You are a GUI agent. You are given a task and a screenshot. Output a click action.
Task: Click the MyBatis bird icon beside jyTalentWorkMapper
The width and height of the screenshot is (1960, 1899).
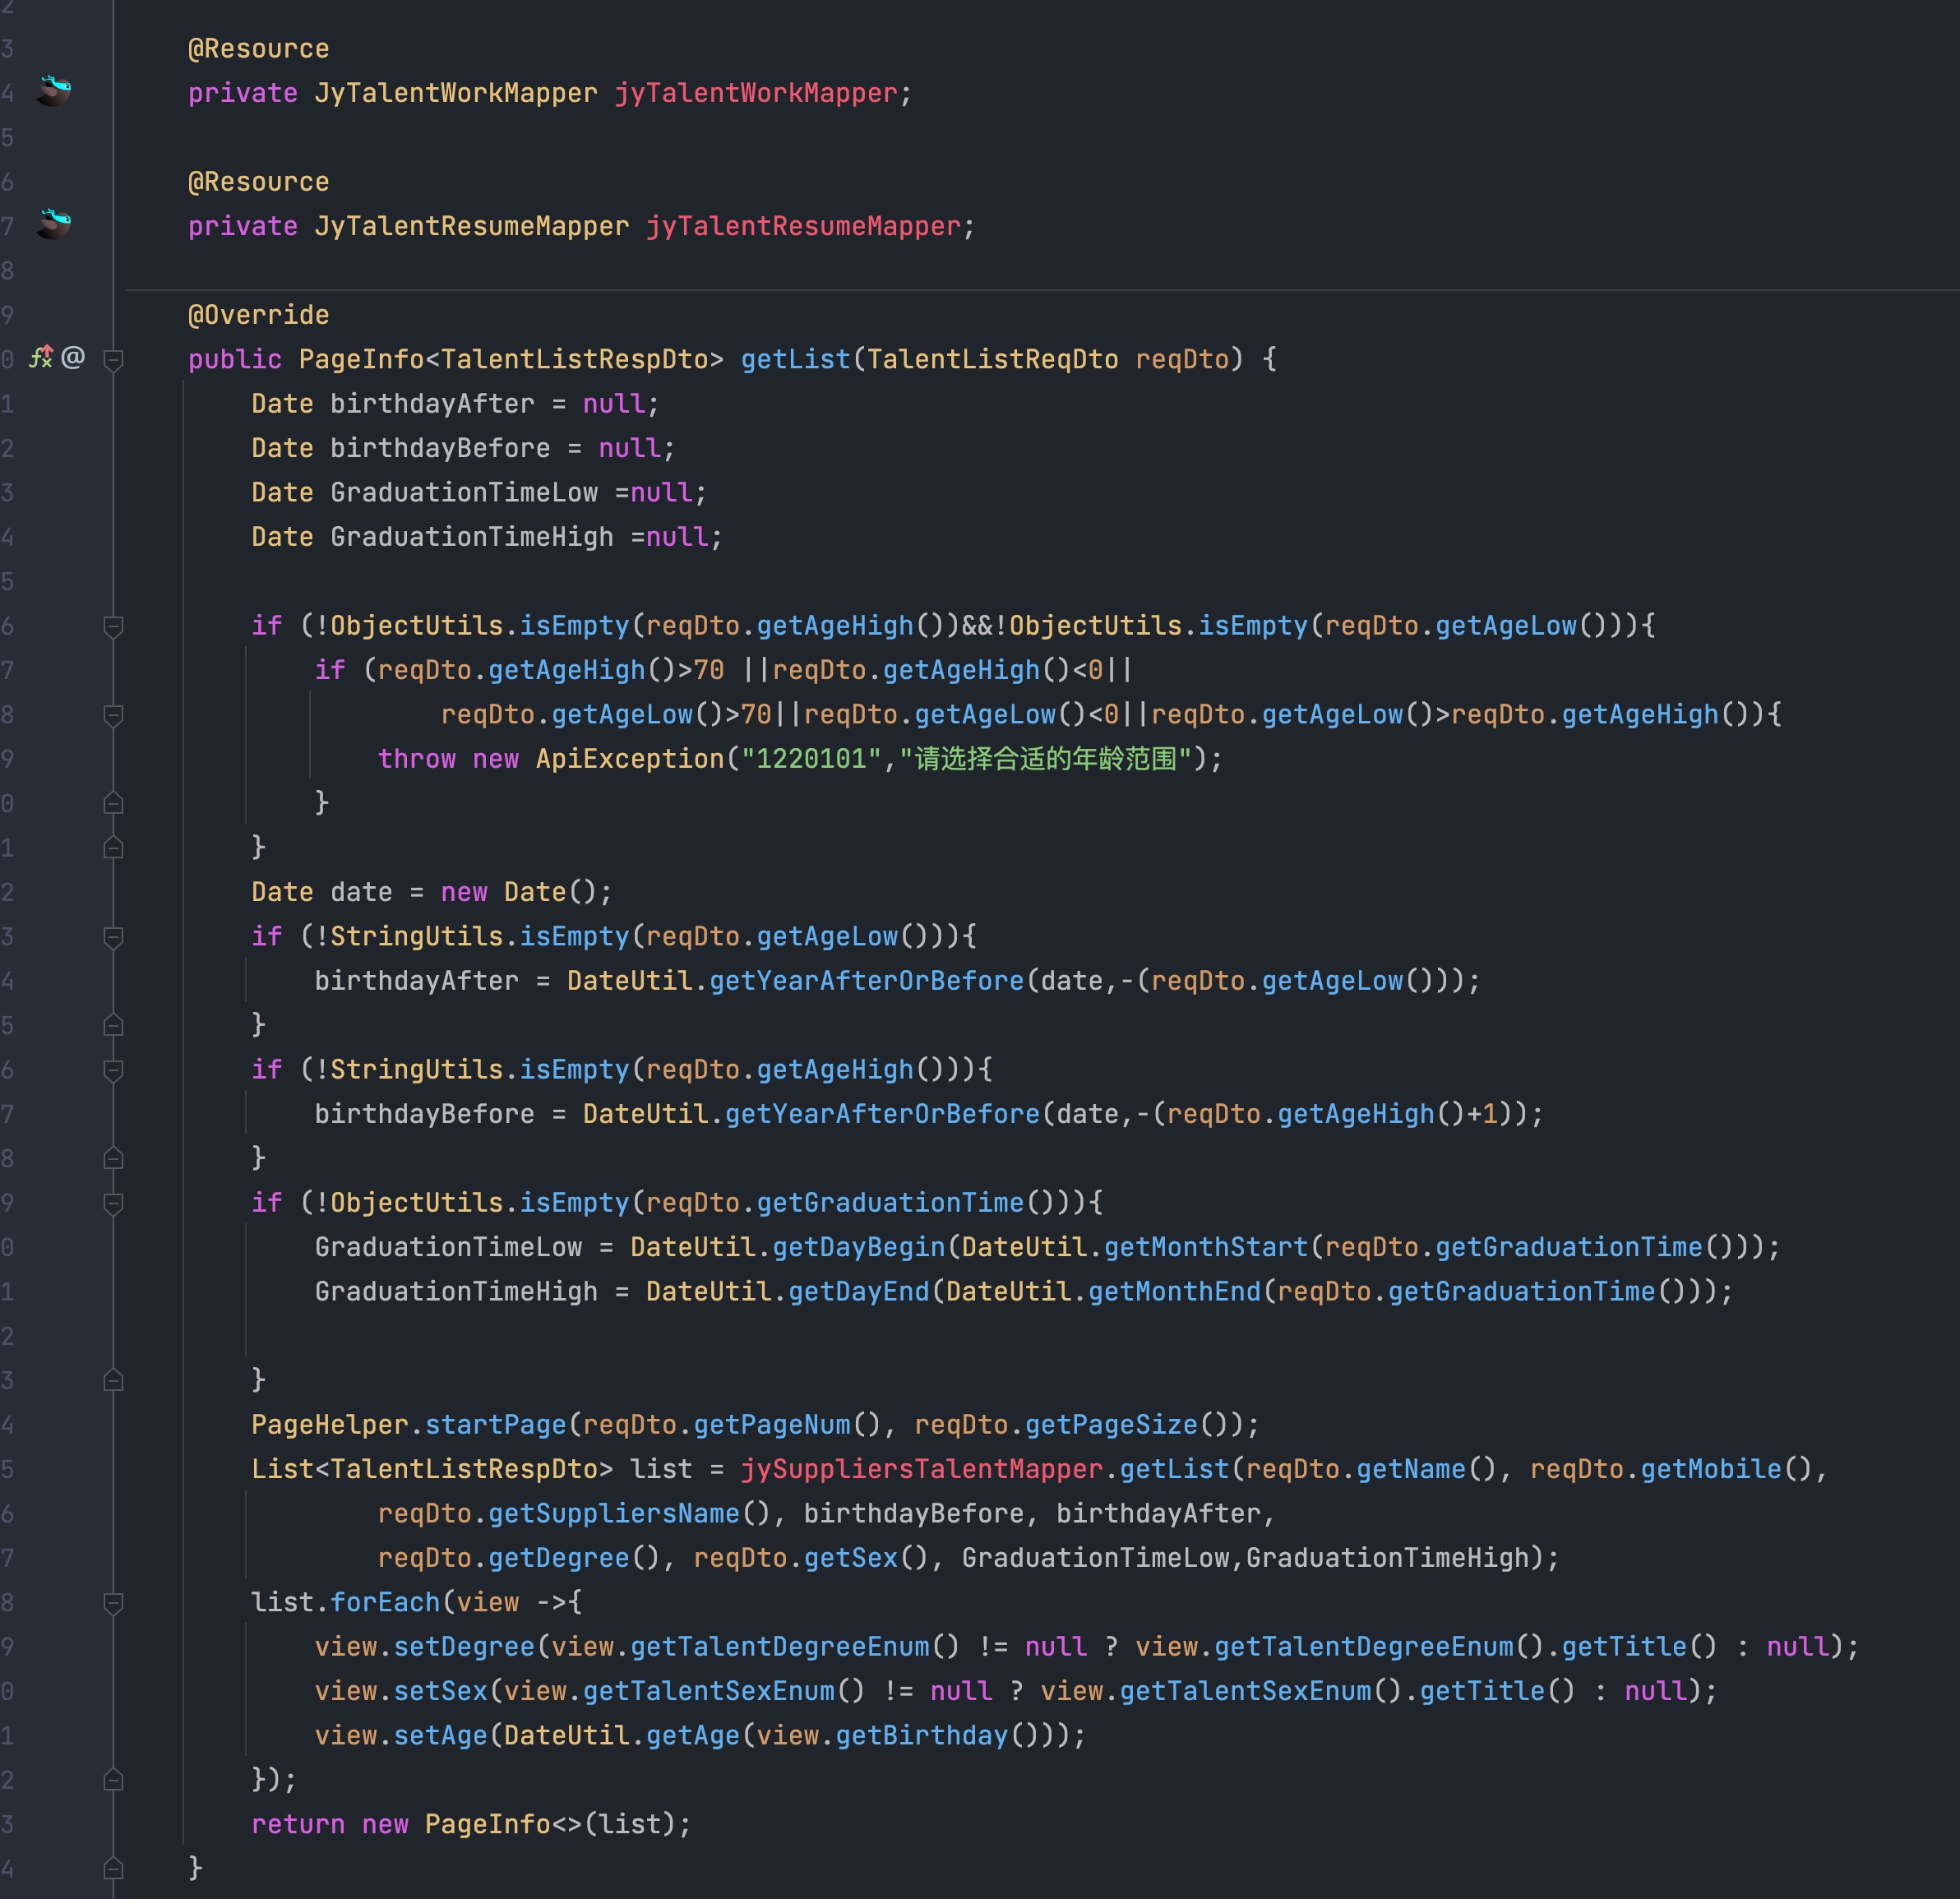point(54,91)
